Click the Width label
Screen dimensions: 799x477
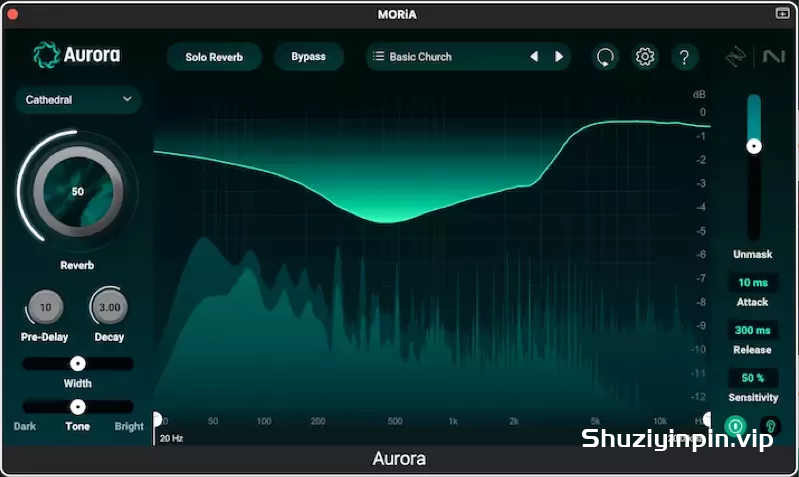77,383
